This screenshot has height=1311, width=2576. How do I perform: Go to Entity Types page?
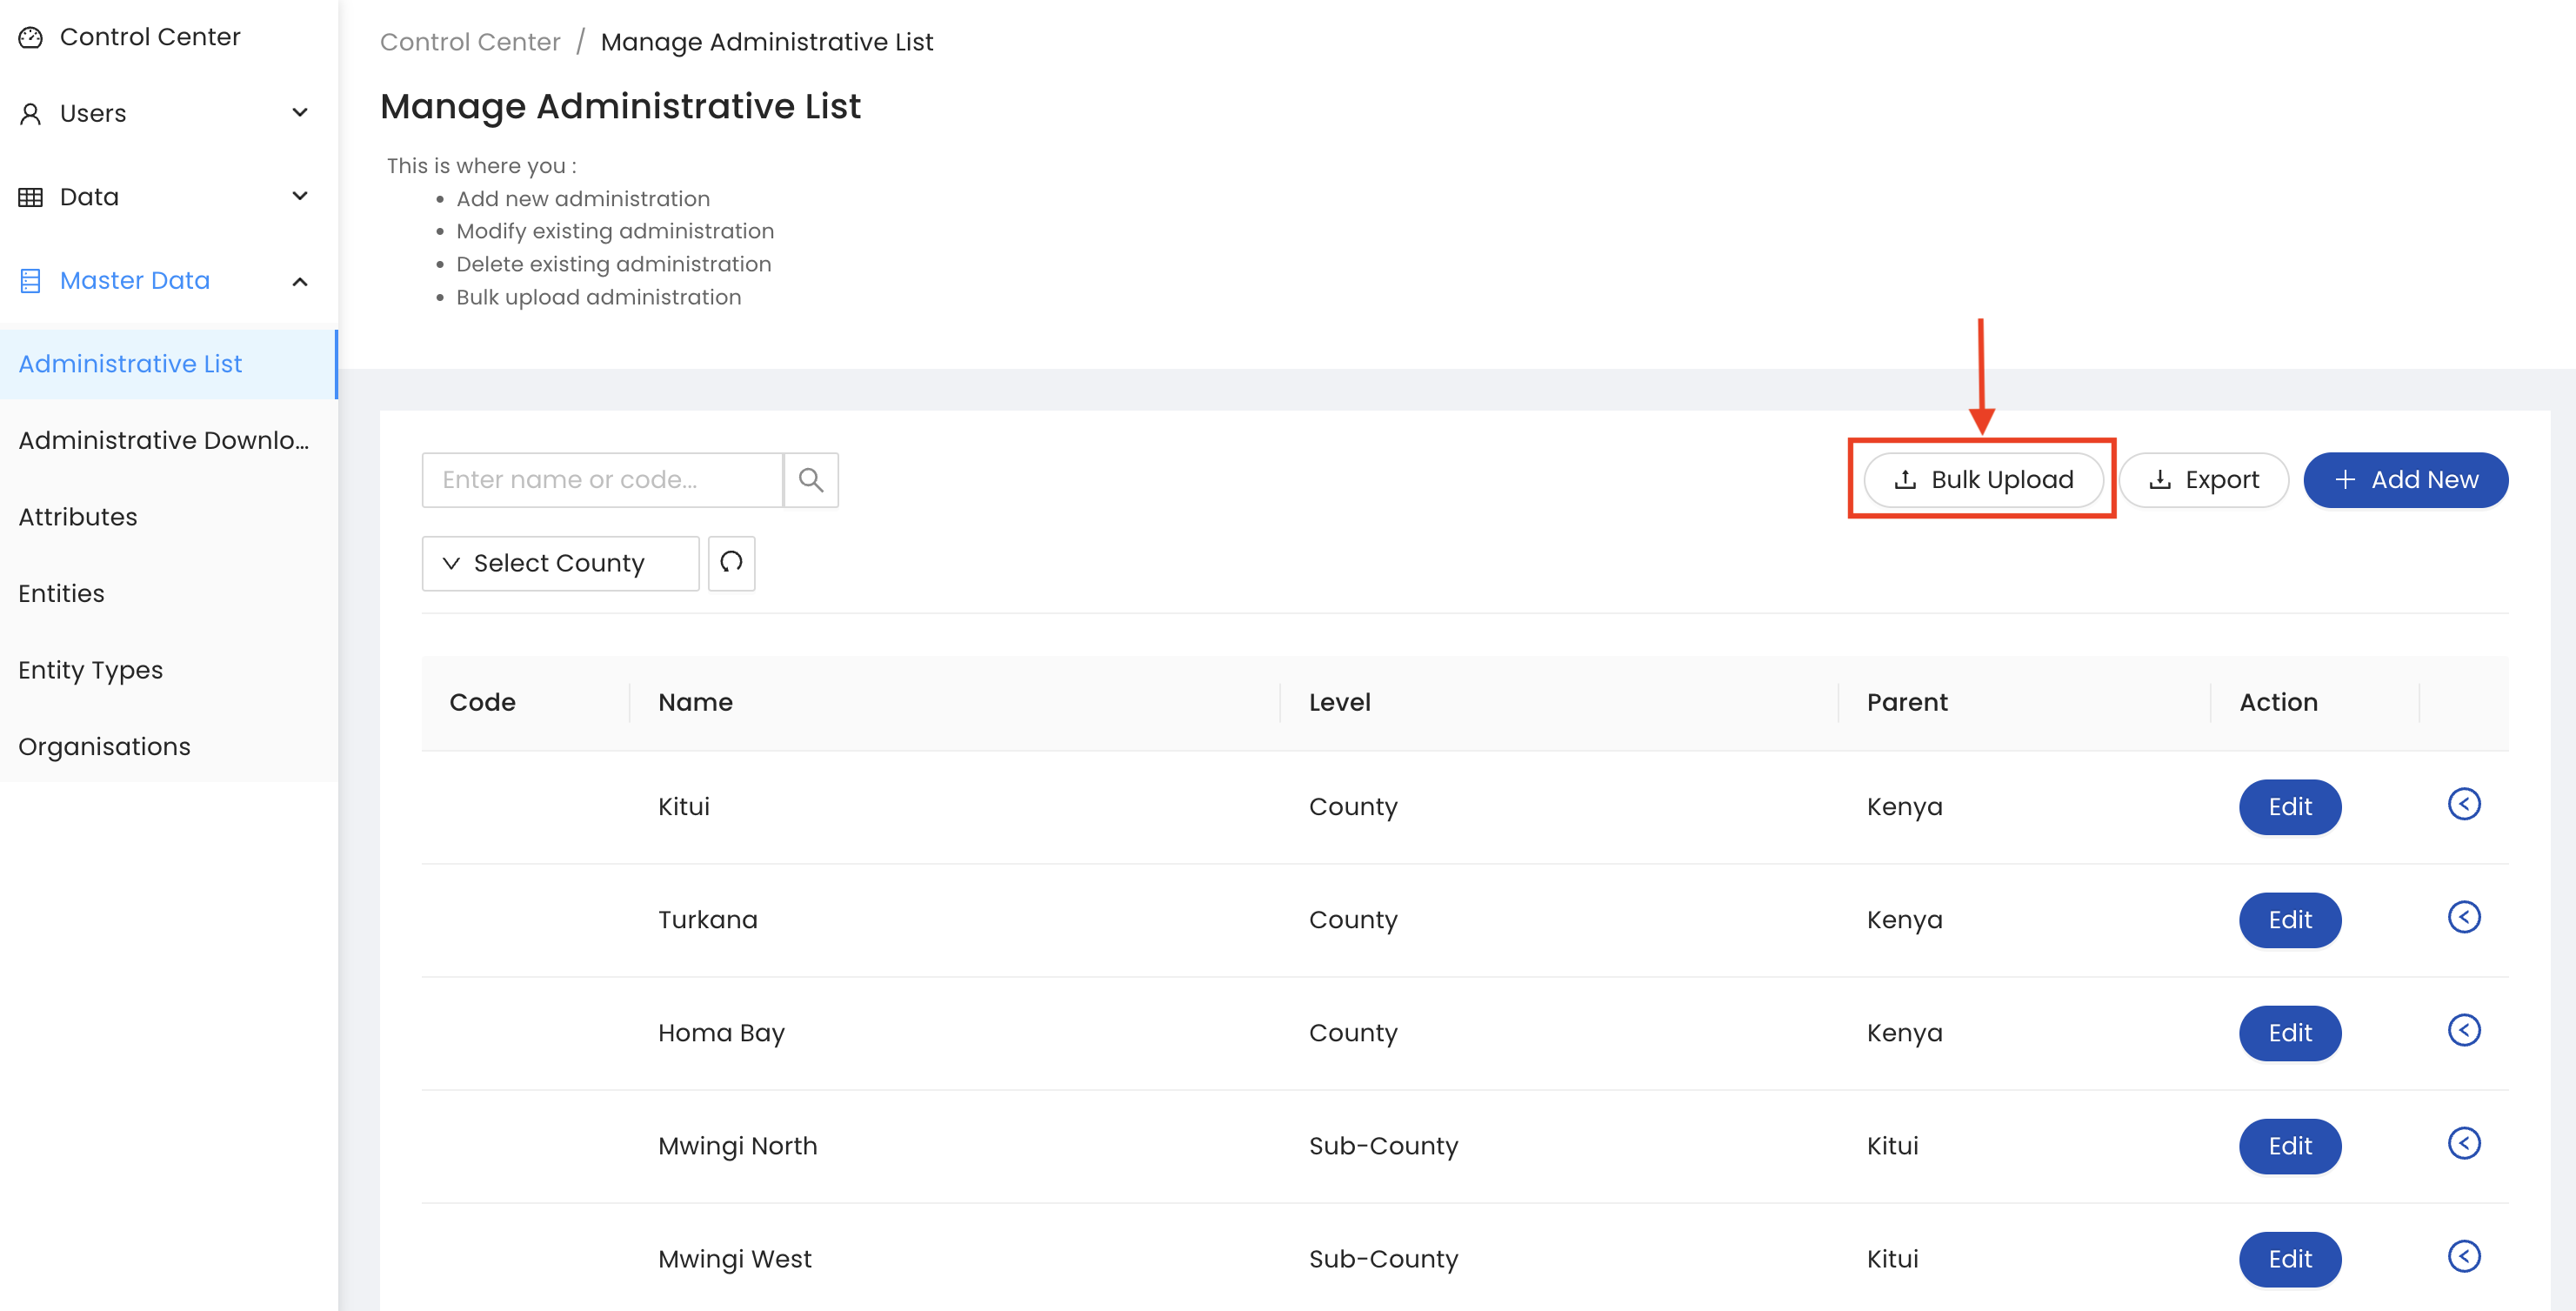[90, 670]
